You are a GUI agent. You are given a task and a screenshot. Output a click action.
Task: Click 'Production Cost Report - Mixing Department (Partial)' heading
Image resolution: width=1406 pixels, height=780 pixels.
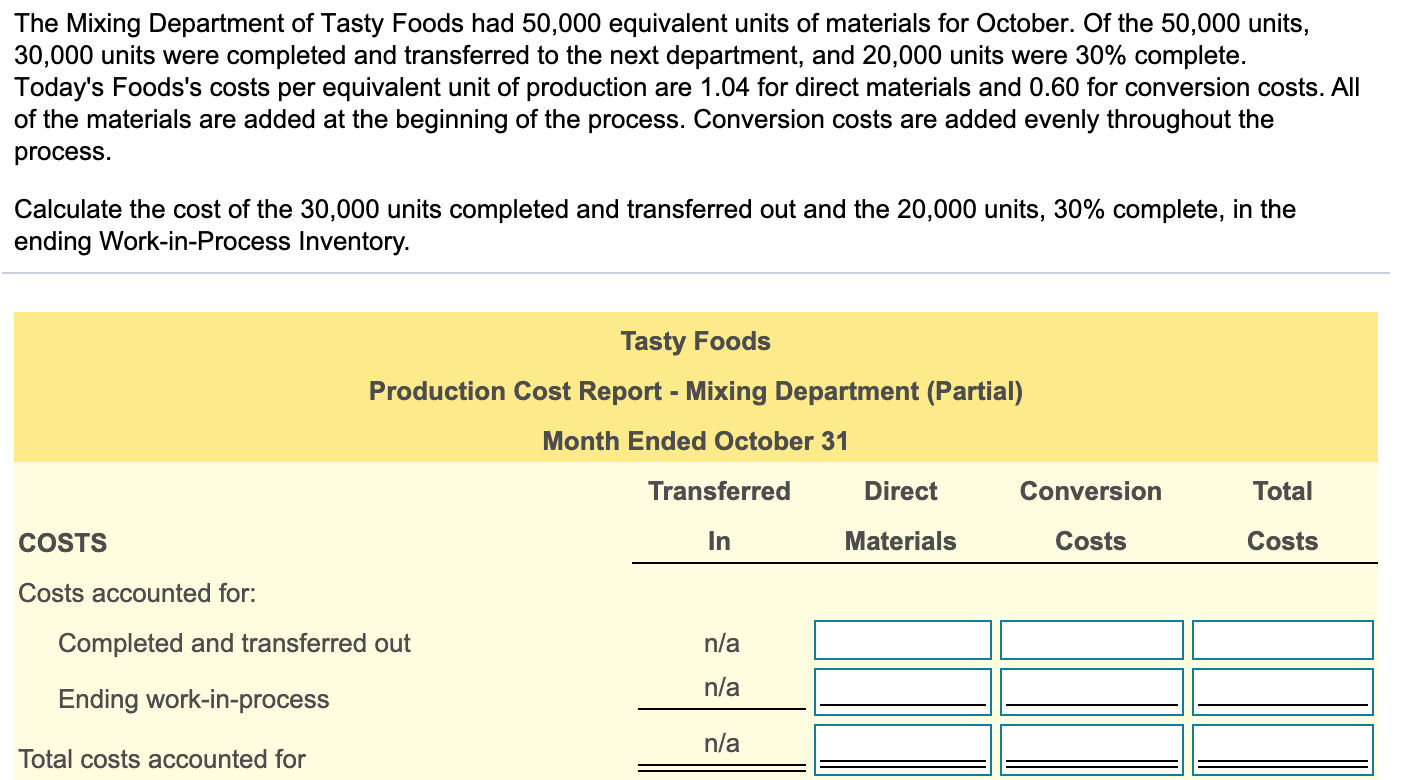click(696, 391)
